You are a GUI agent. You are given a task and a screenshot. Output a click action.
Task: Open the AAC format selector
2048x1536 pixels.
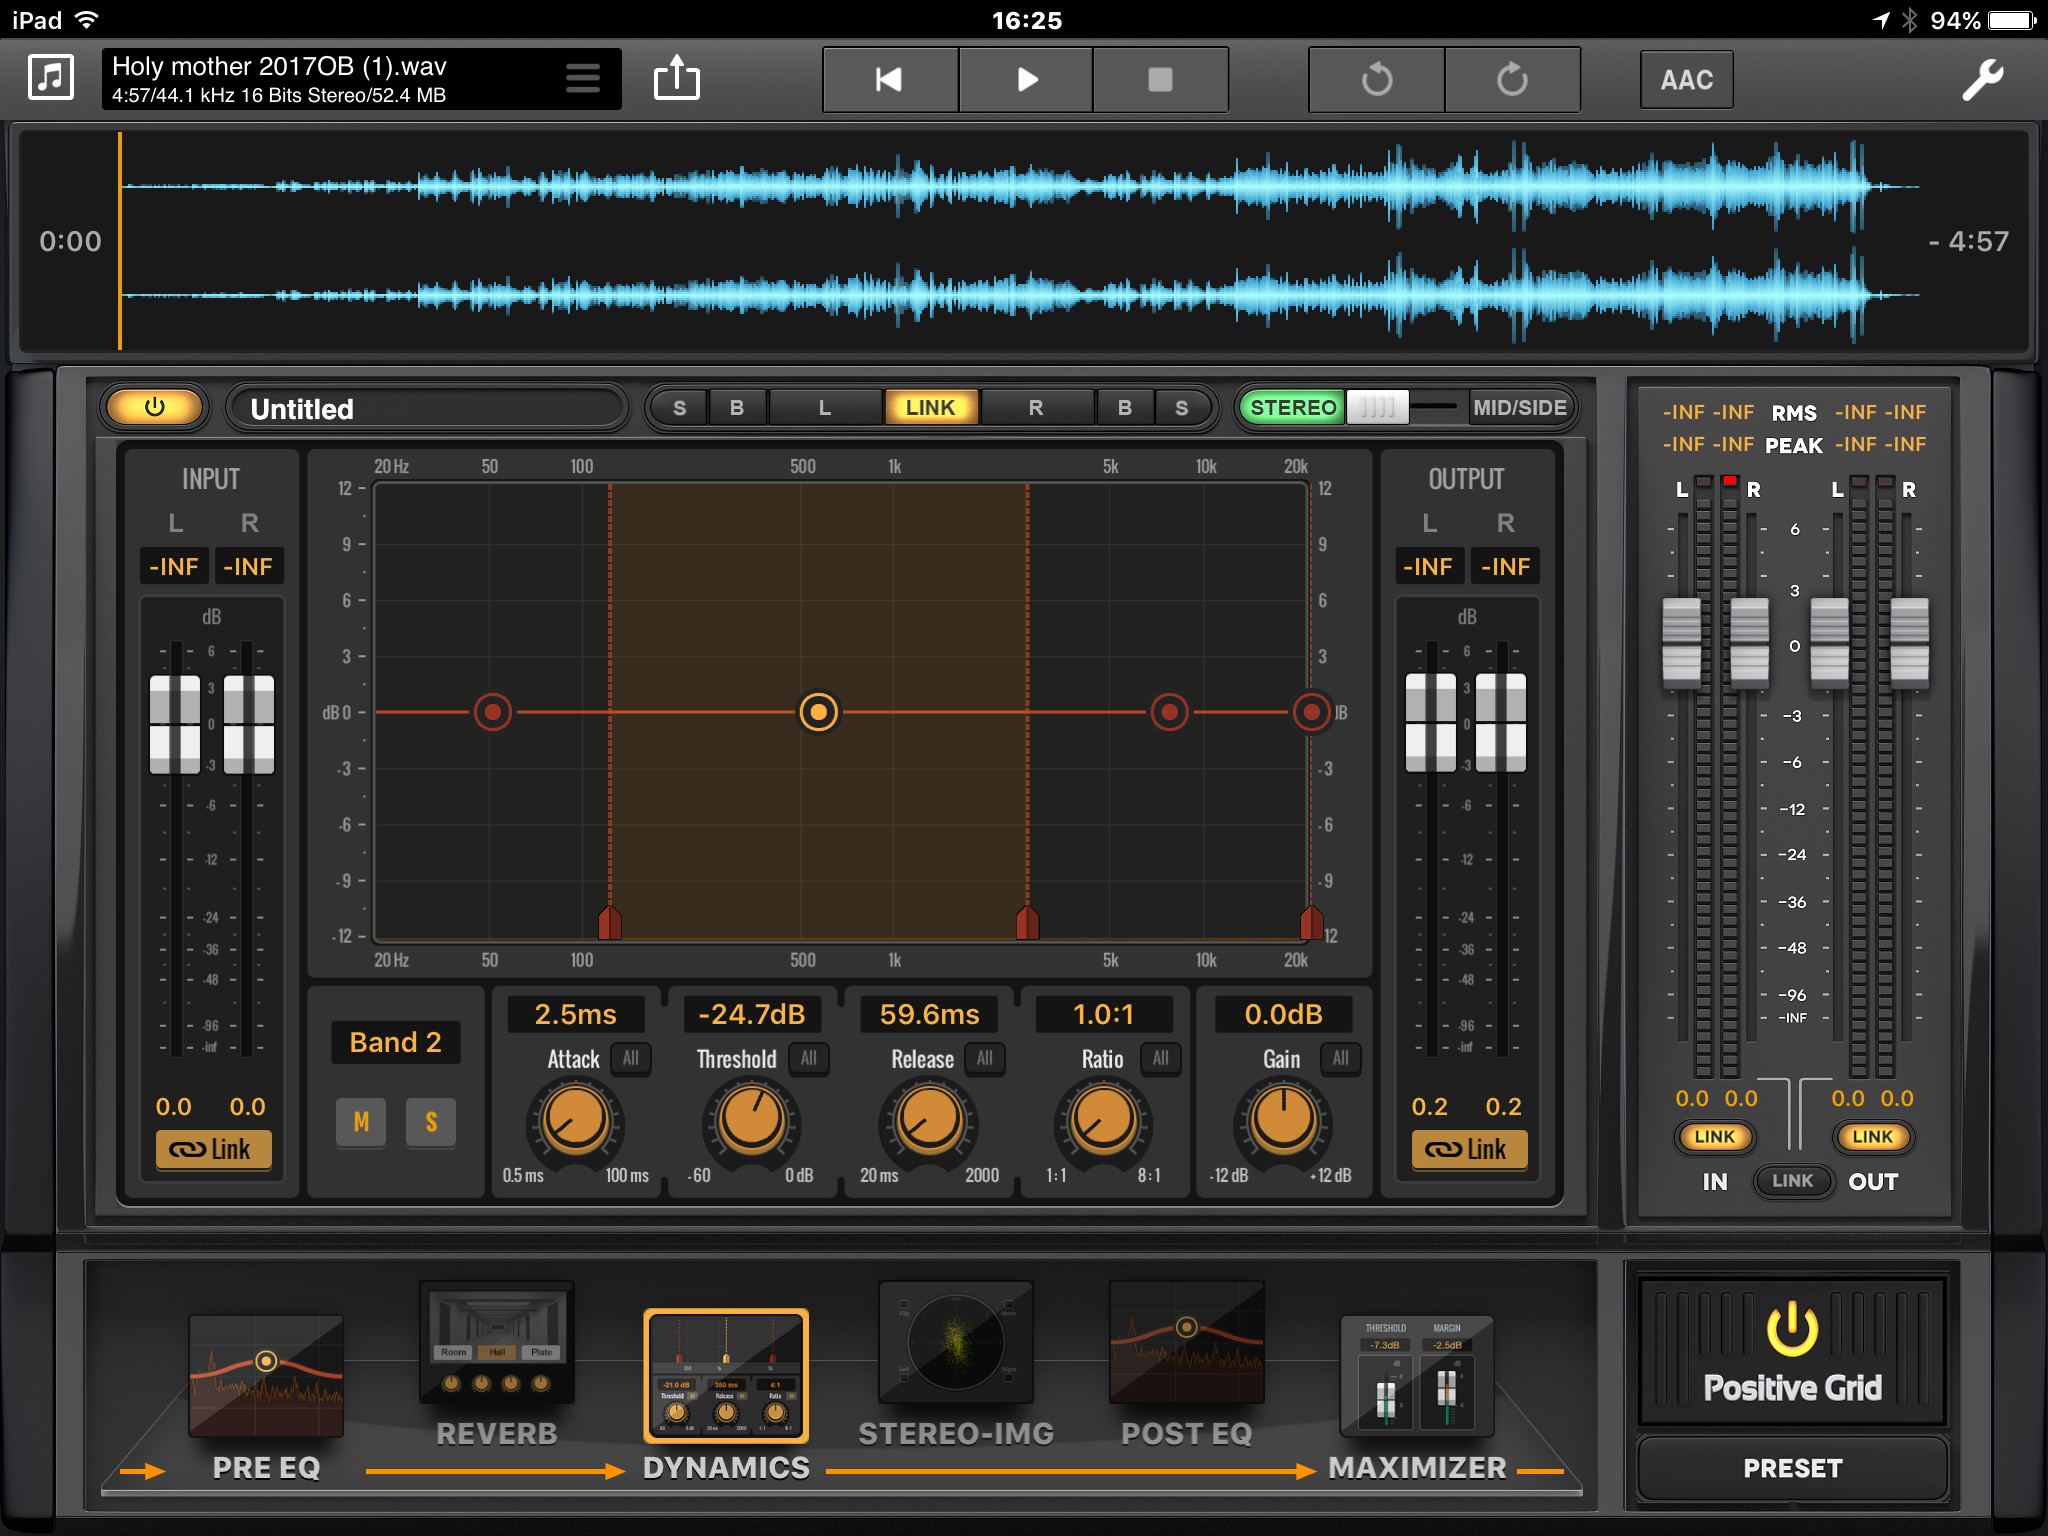pyautogui.click(x=1686, y=80)
